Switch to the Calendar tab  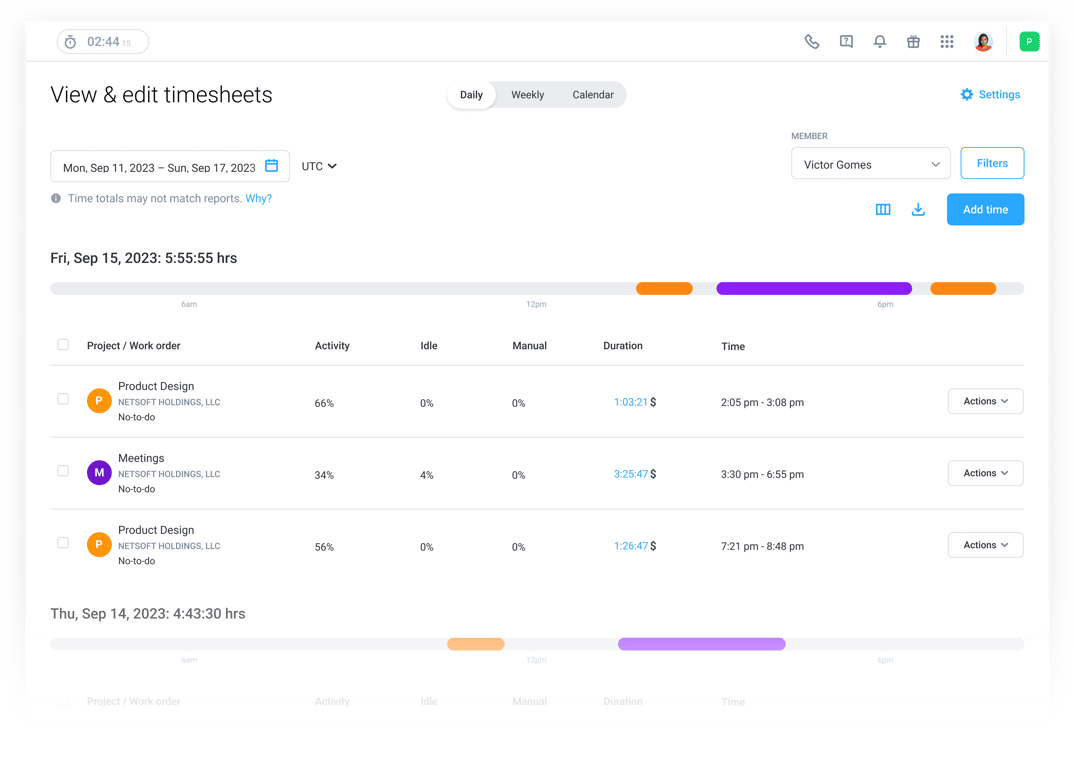click(592, 95)
